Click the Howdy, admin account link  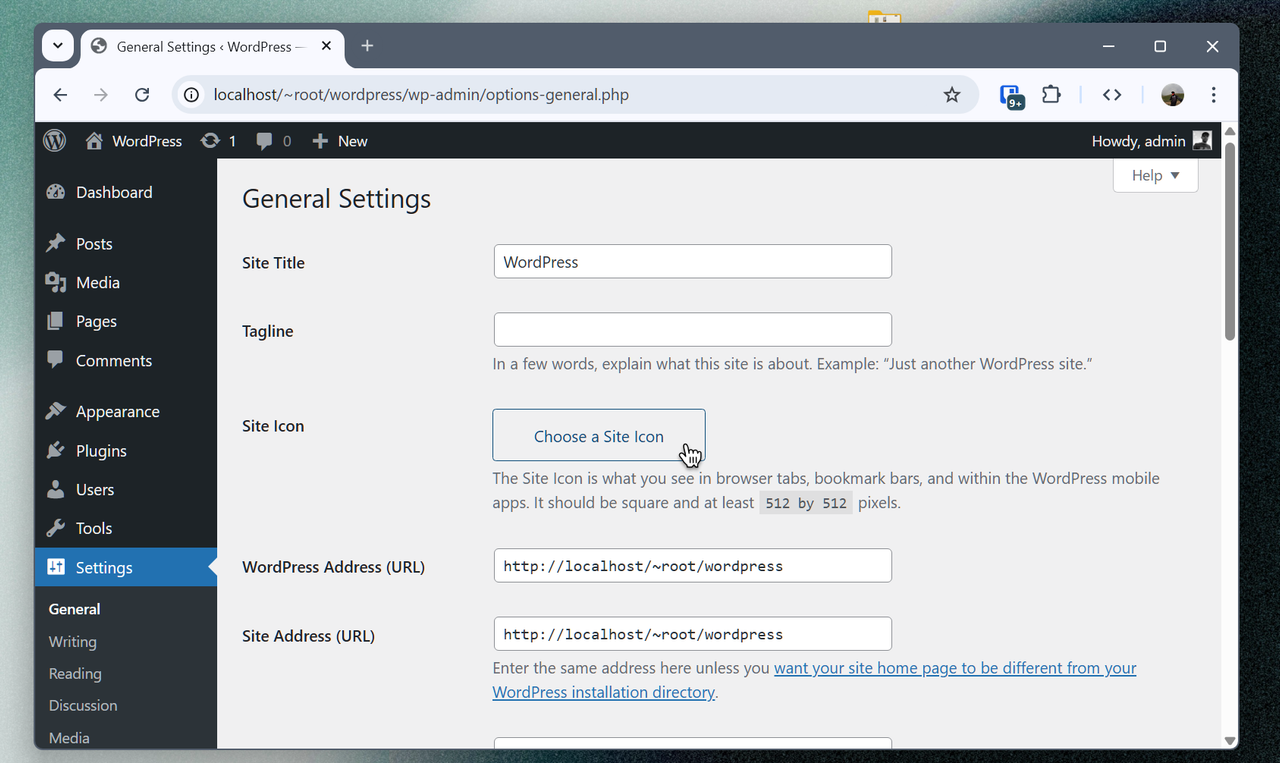1152,141
